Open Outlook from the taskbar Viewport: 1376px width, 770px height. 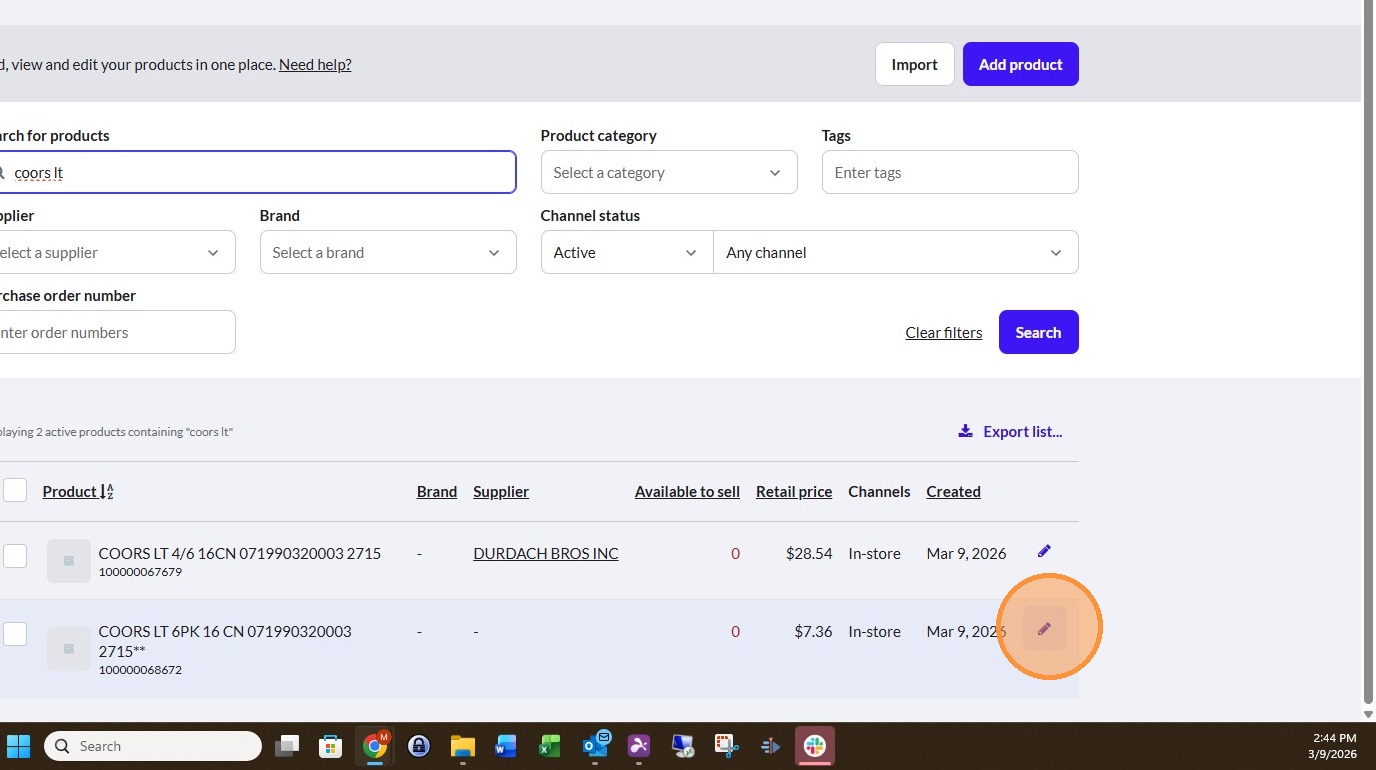pyautogui.click(x=595, y=746)
